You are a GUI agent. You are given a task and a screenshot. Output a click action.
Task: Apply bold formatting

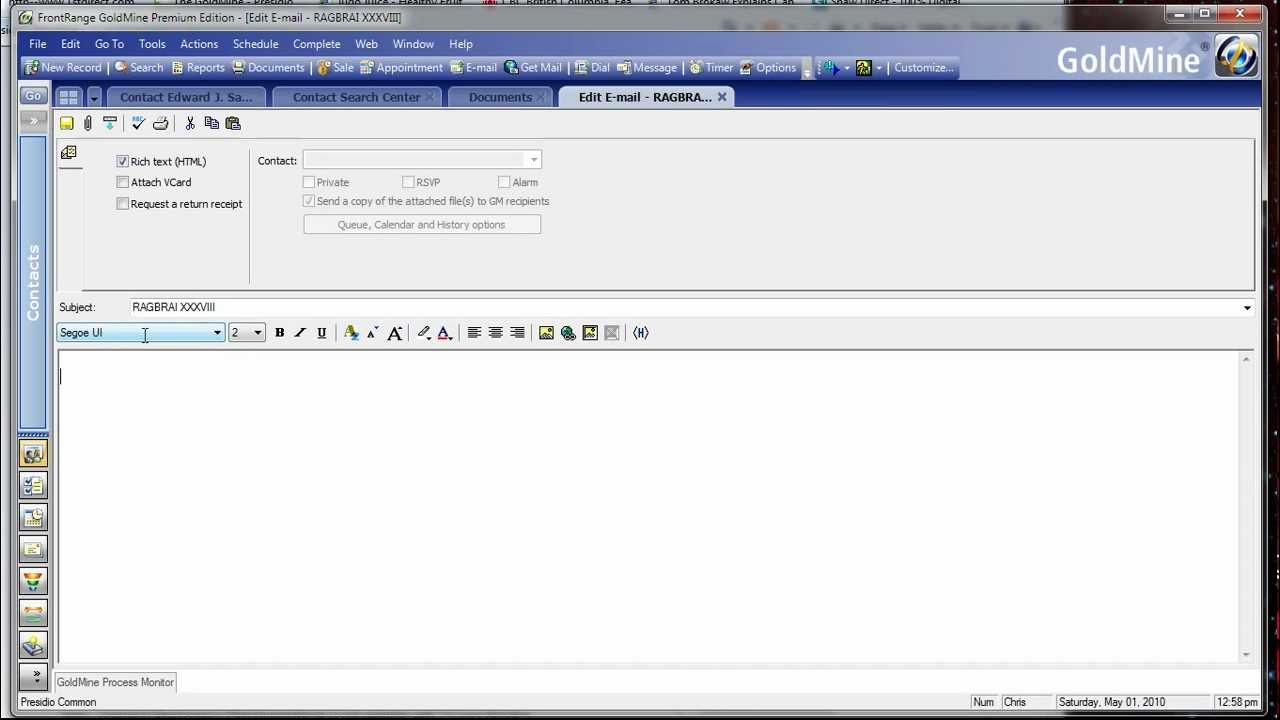(279, 333)
